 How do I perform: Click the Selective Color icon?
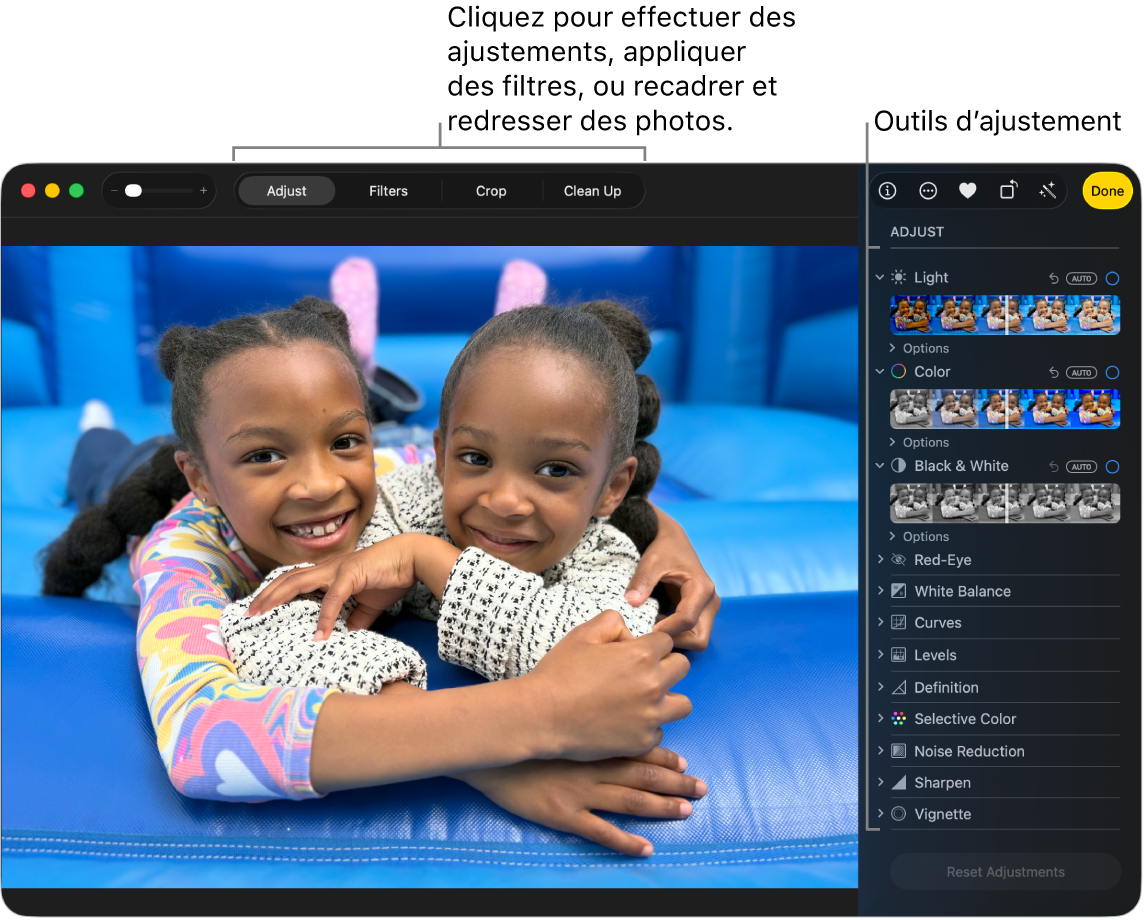[898, 718]
